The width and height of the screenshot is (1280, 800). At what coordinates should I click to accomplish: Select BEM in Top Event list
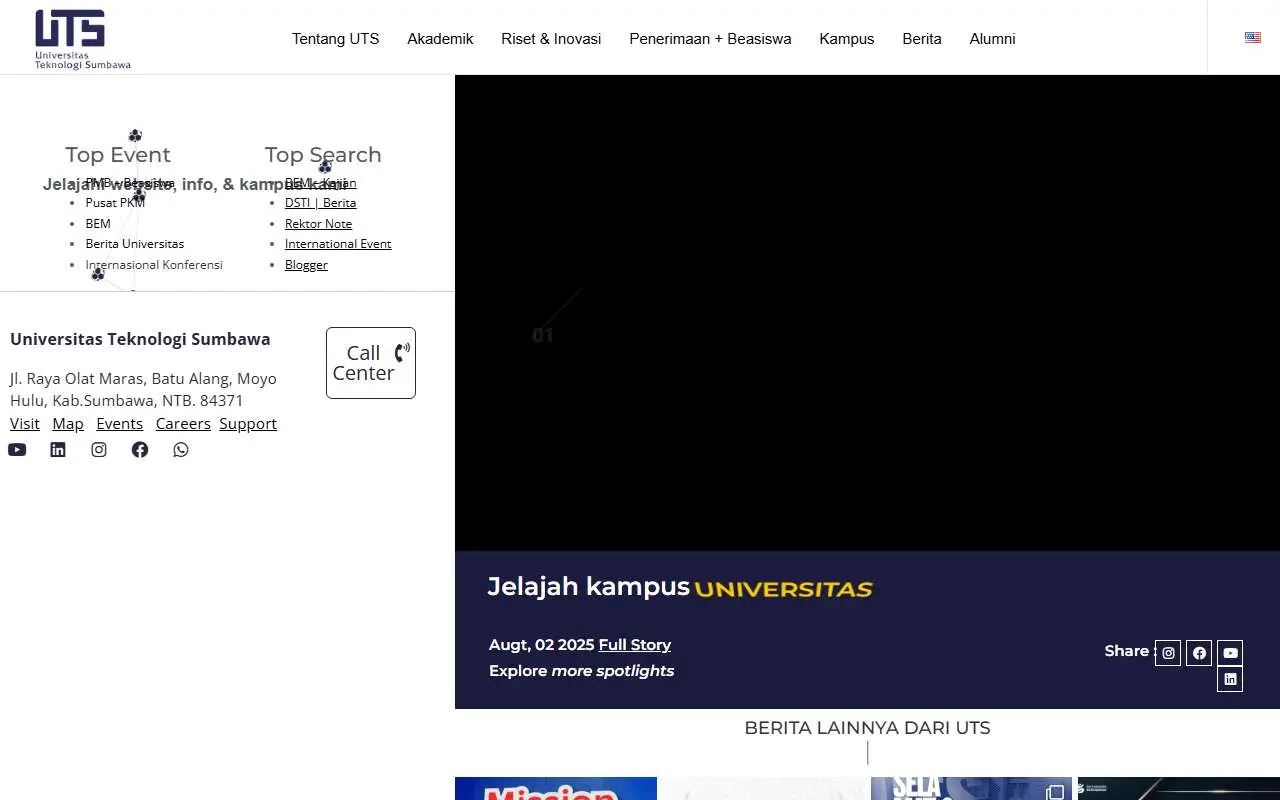[x=98, y=224]
